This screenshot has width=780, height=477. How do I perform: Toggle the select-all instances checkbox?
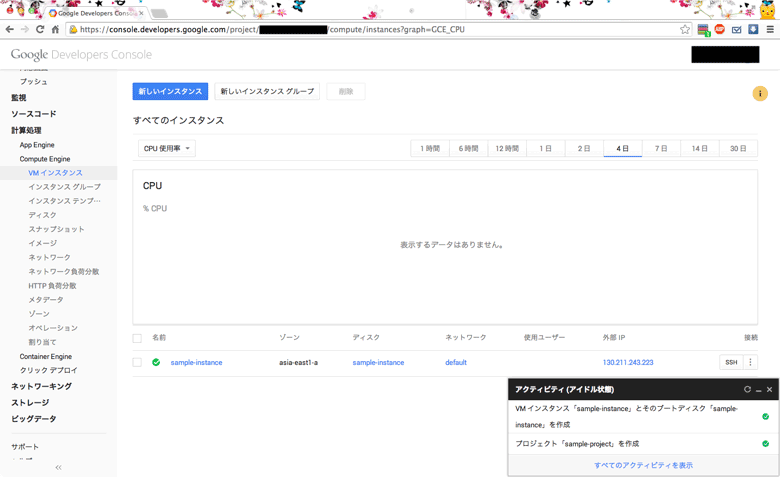pyautogui.click(x=137, y=338)
